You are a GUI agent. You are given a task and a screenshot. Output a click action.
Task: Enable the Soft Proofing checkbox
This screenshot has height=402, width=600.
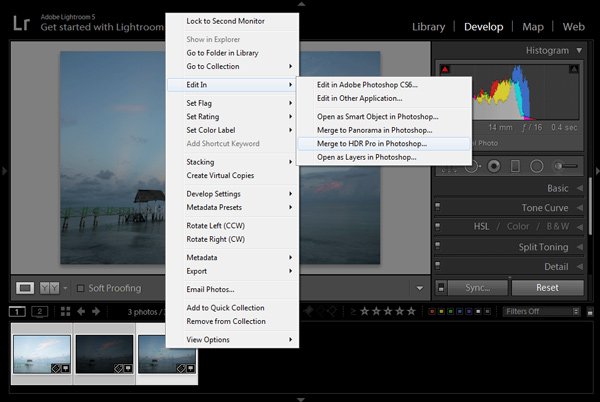point(81,288)
